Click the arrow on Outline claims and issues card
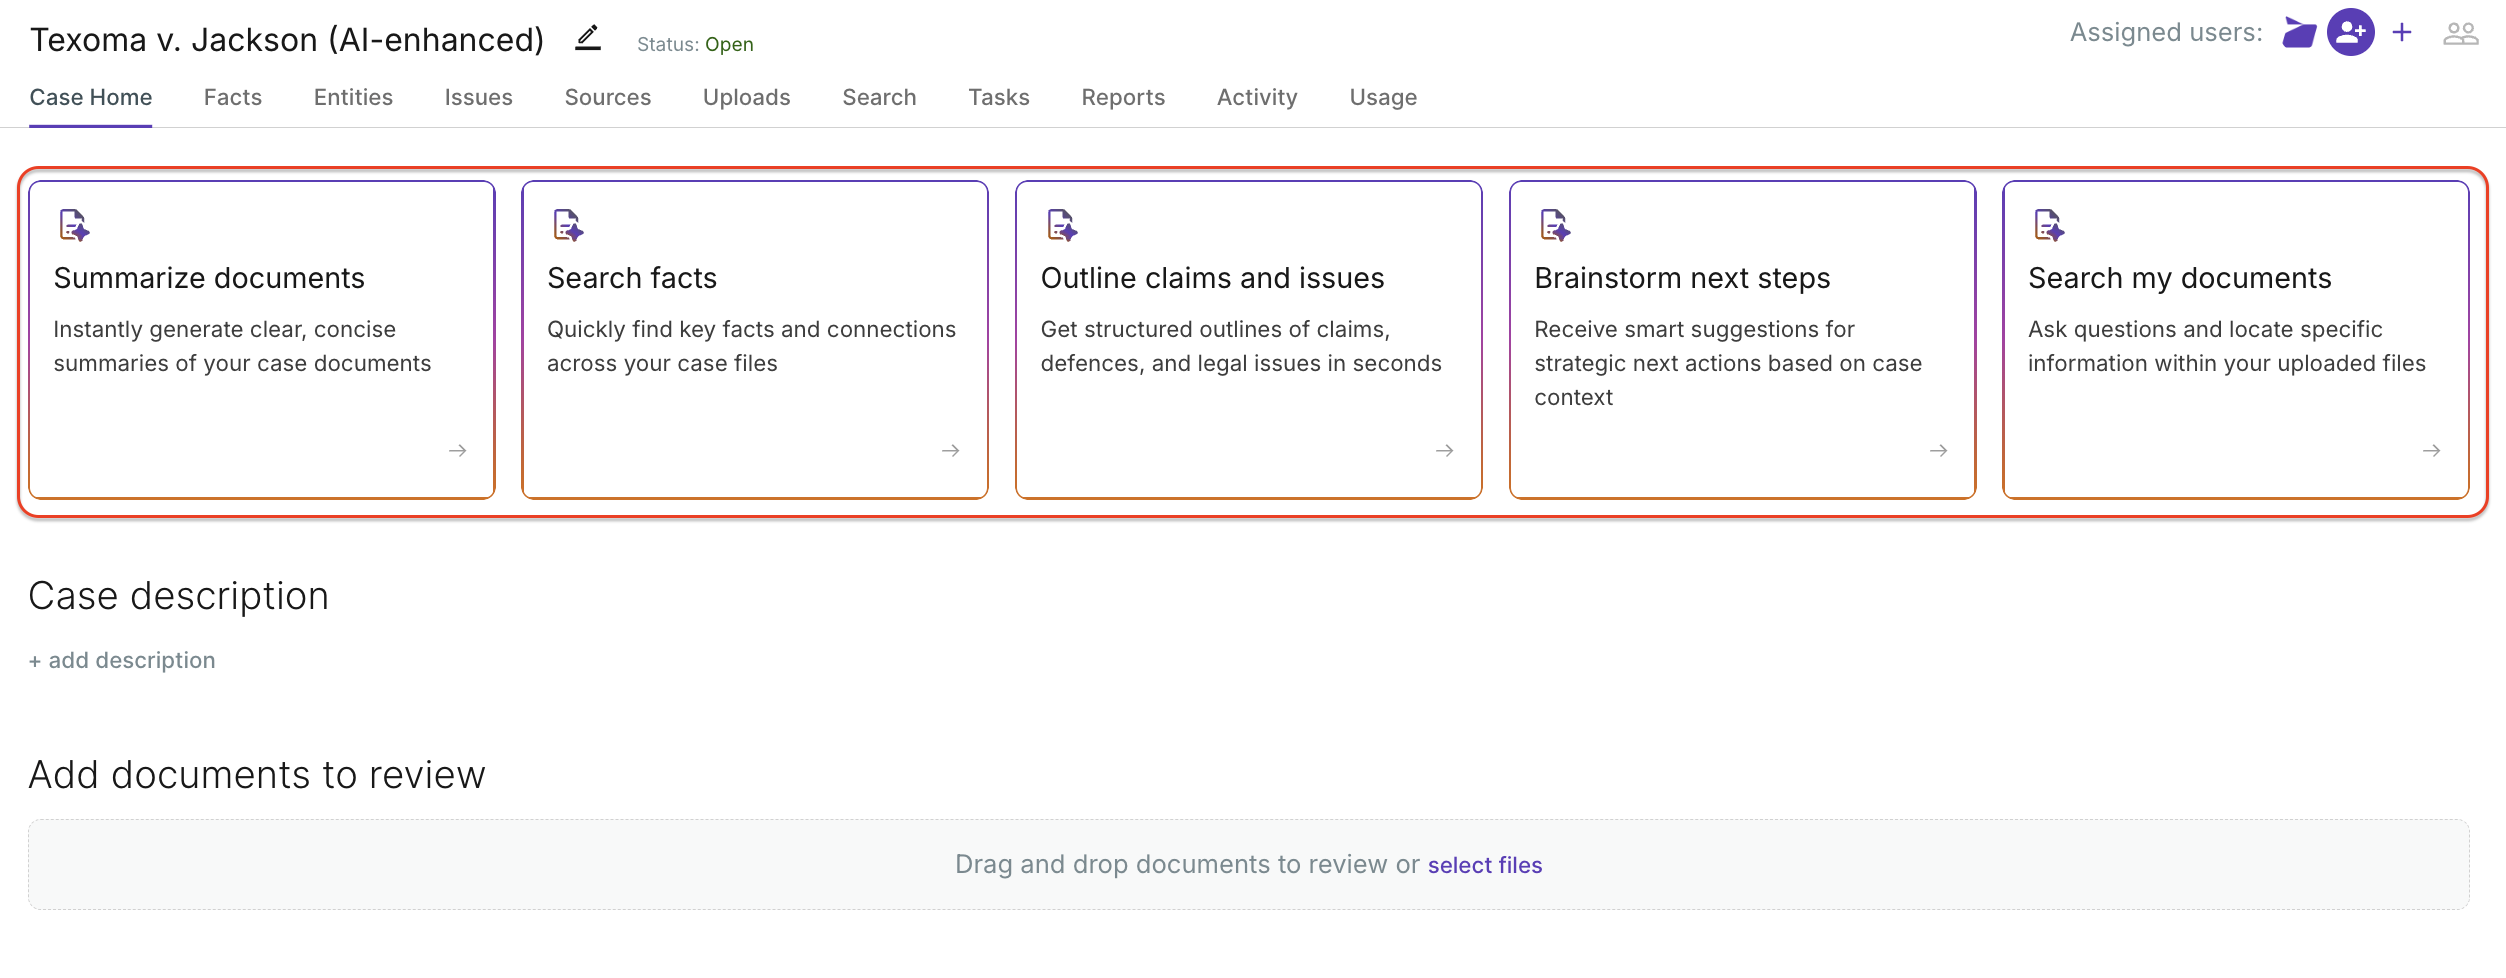This screenshot has width=2506, height=978. click(x=1444, y=451)
